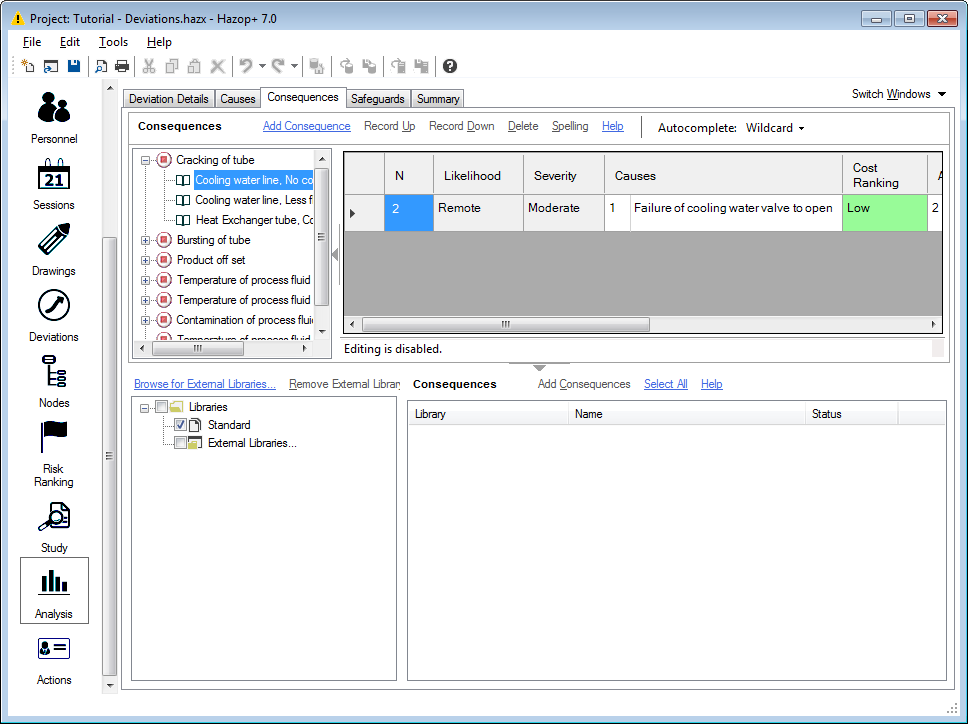Click the Add Consequence link
968x724 pixels.
coord(306,126)
